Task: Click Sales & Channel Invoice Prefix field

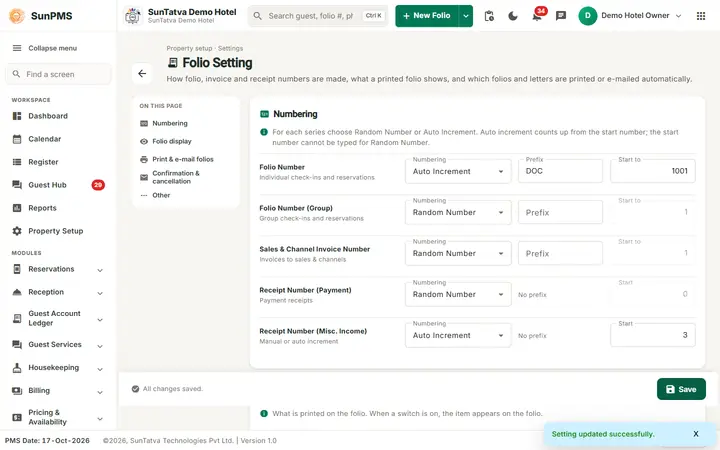Action: pos(560,253)
